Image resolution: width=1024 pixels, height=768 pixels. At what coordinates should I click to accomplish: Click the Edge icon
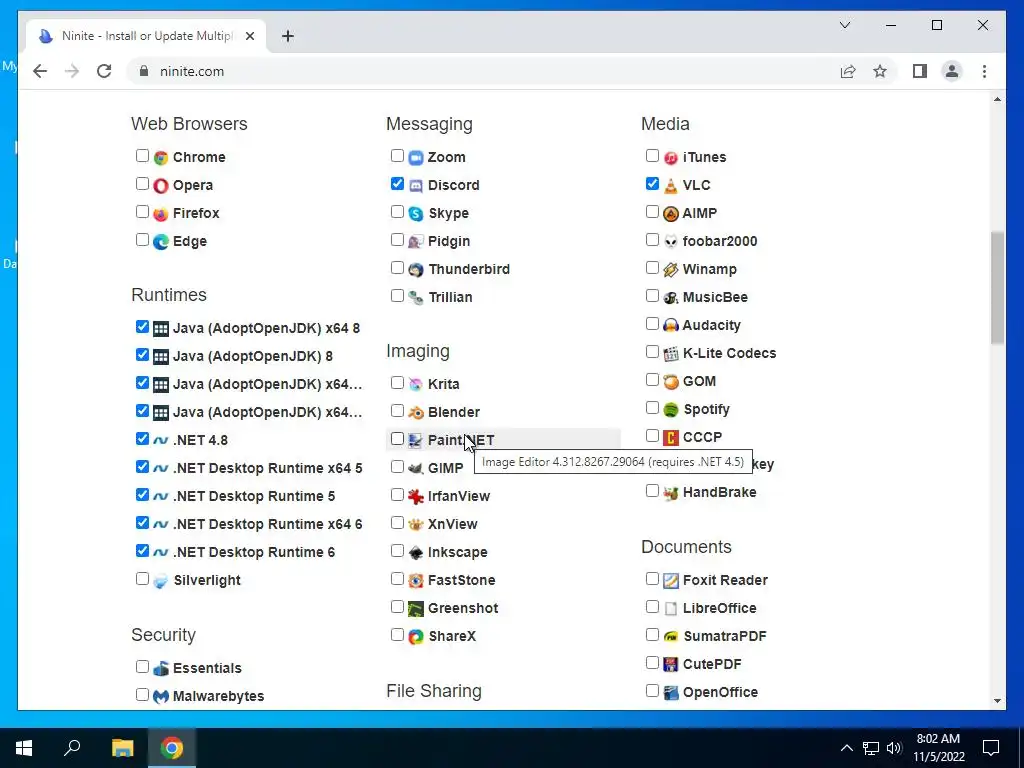tap(161, 242)
